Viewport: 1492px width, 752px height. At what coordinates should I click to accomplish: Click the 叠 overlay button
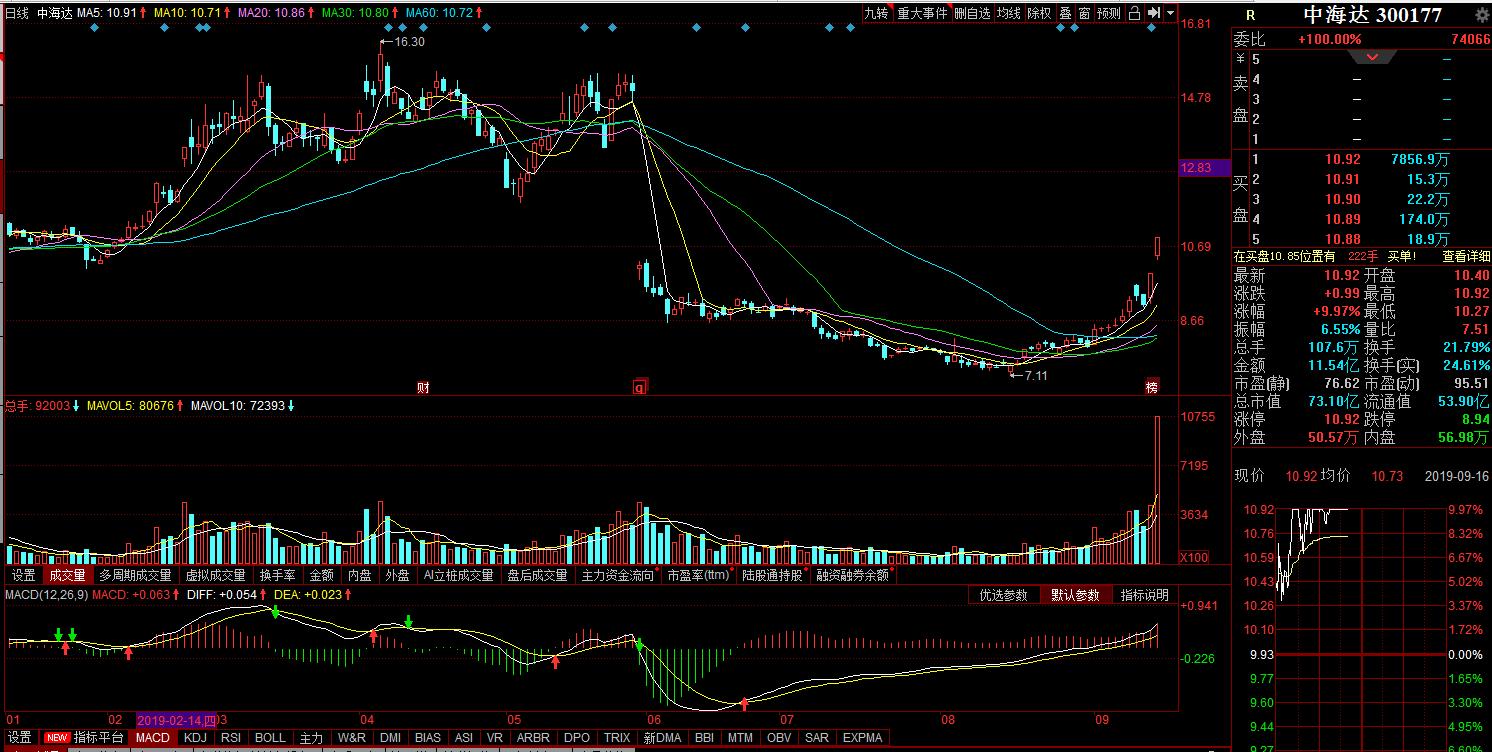(x=1065, y=13)
